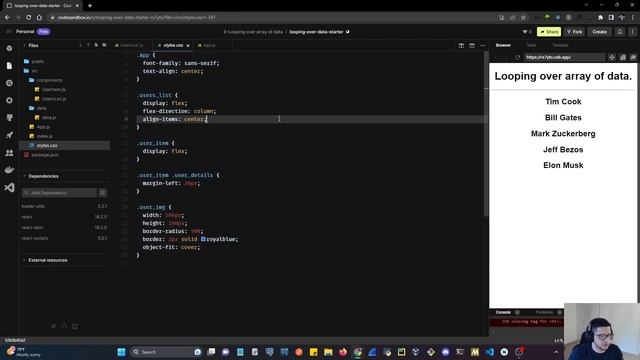Click the Personal workspace label
Image resolution: width=640 pixels, height=360 pixels.
(x=25, y=31)
